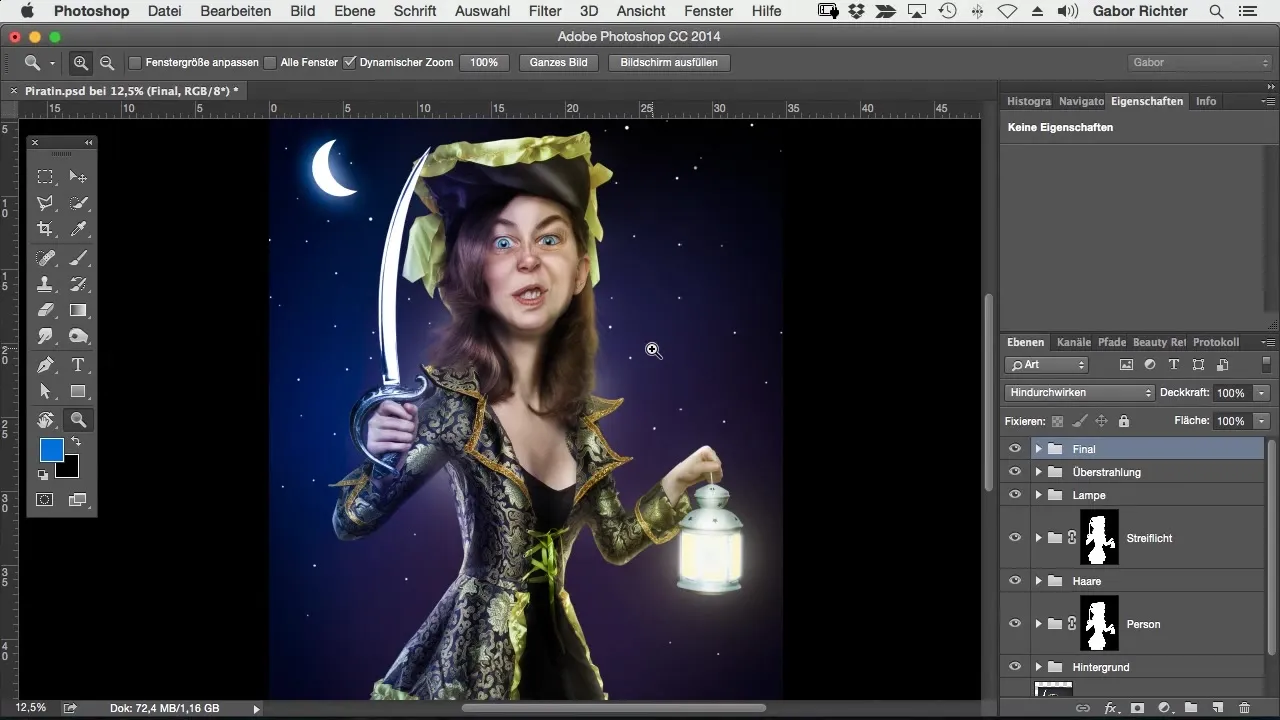Click the Ganzes Bild button
This screenshot has height=720, width=1280.
click(x=559, y=62)
